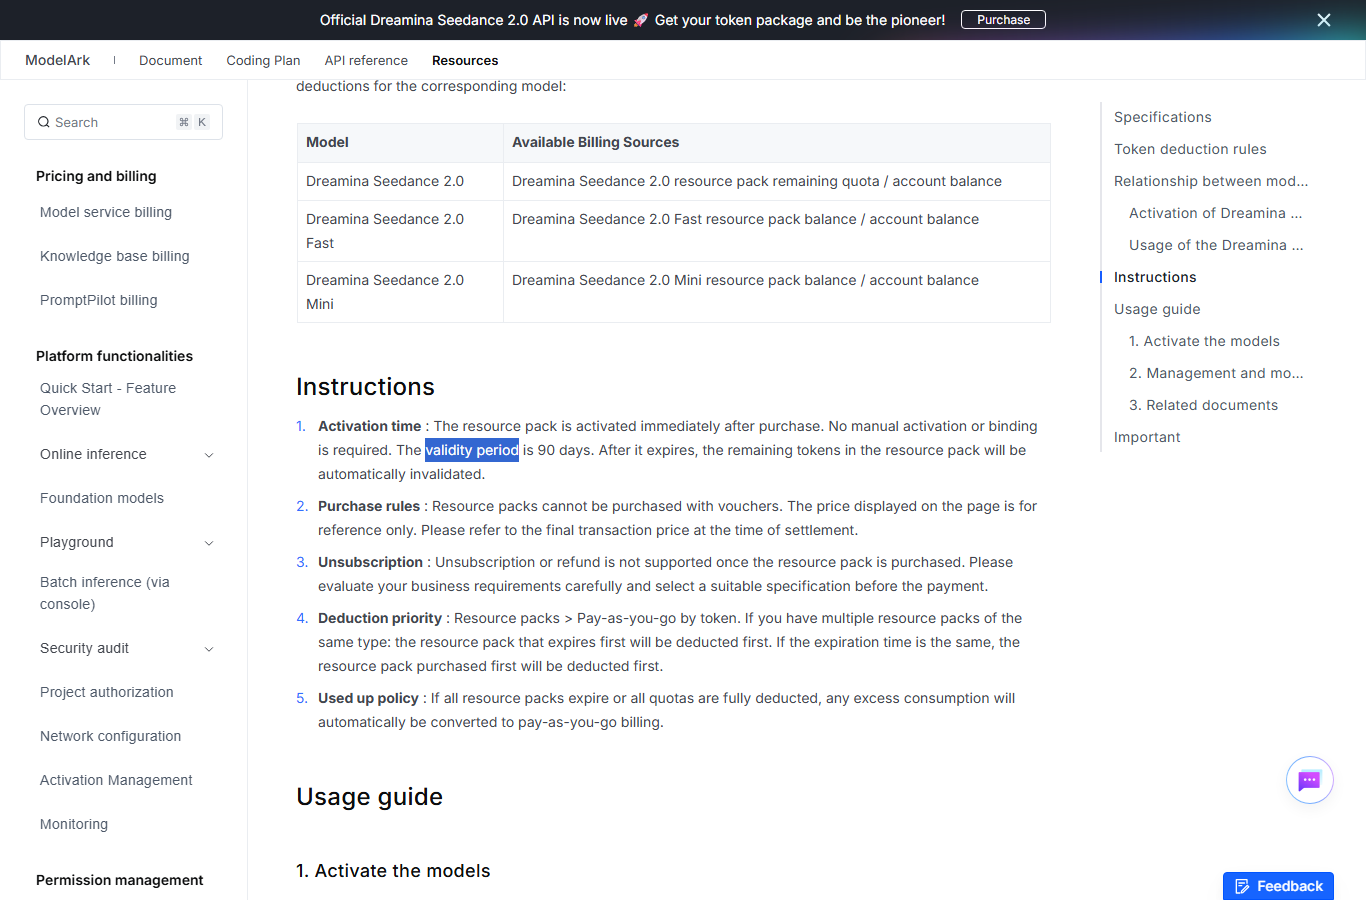Close the Seedance API announcement banner

[x=1323, y=20]
